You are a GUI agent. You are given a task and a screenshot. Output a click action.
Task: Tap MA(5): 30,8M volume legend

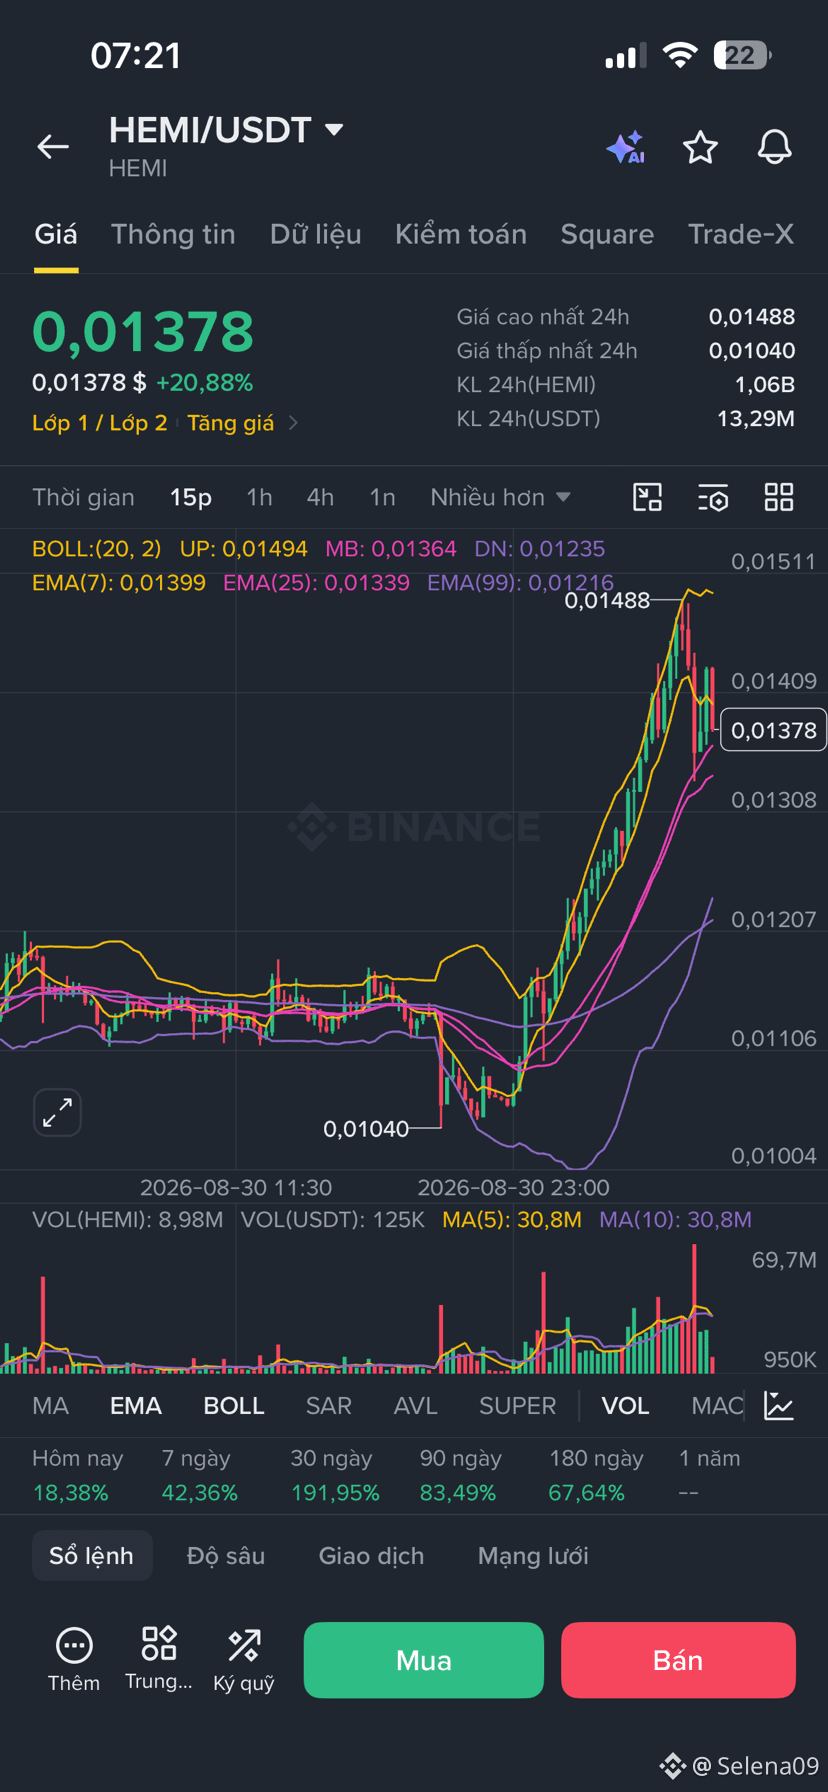coord(512,1219)
